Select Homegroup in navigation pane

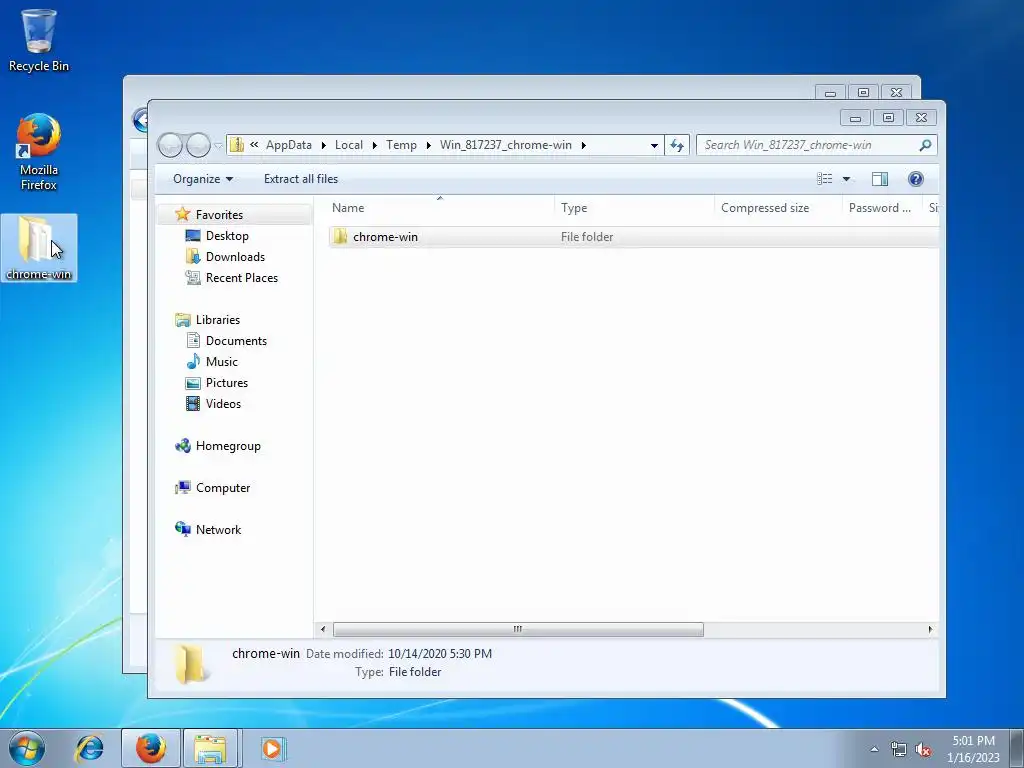click(x=228, y=445)
